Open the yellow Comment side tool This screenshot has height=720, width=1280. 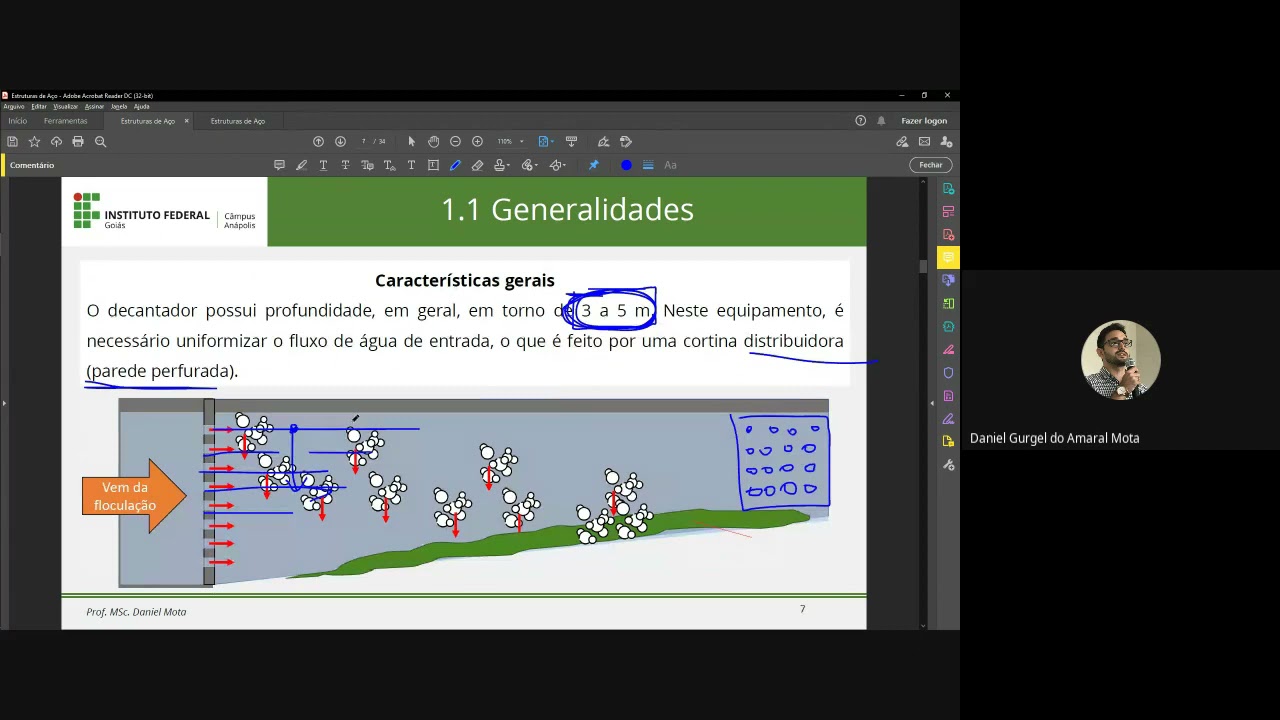(x=948, y=257)
